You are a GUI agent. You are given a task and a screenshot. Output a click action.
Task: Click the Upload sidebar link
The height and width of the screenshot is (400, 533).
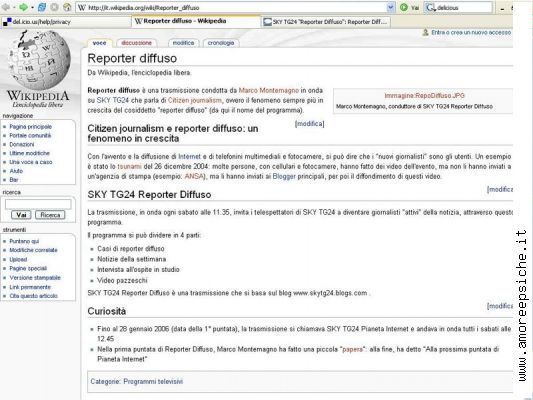[x=18, y=260]
